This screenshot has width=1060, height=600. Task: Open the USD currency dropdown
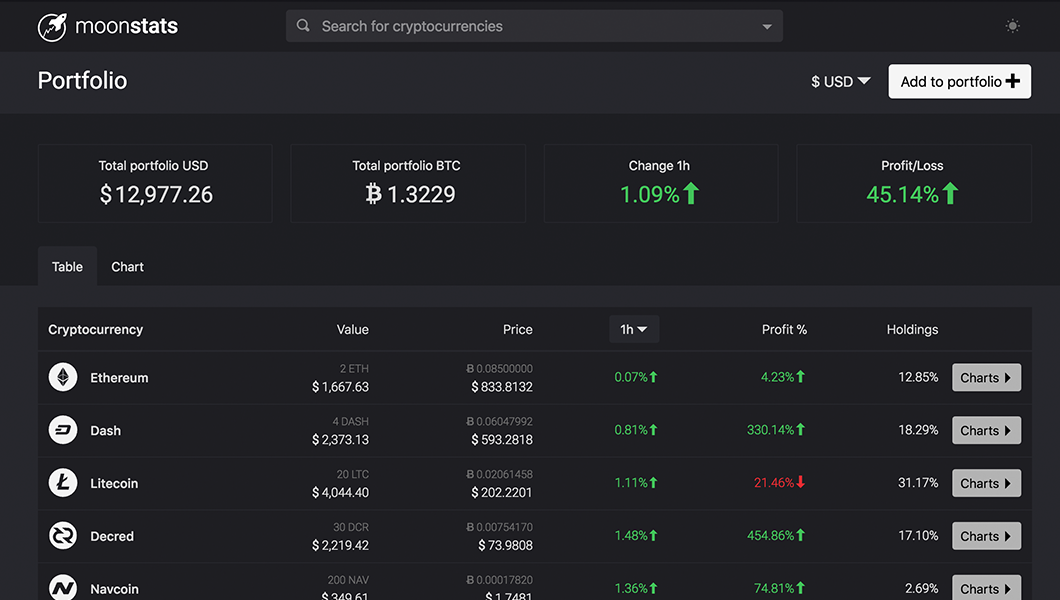(840, 81)
